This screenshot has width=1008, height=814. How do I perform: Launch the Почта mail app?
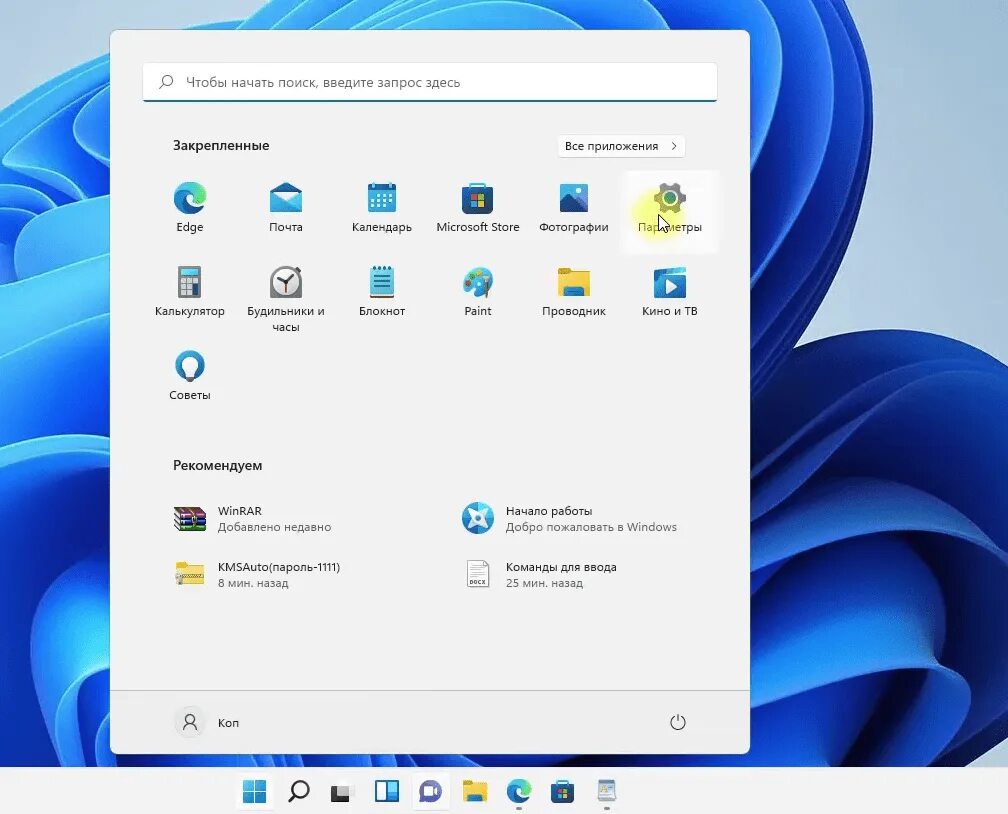pyautogui.click(x=285, y=208)
